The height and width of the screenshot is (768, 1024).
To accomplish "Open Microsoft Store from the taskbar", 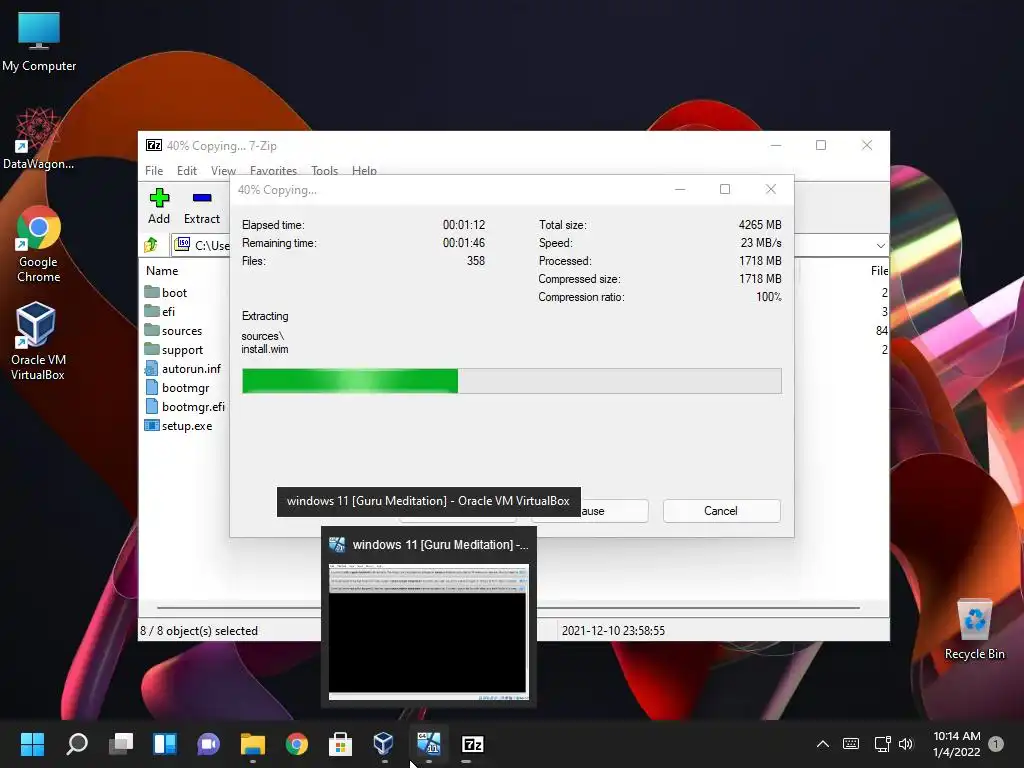I will click(340, 744).
